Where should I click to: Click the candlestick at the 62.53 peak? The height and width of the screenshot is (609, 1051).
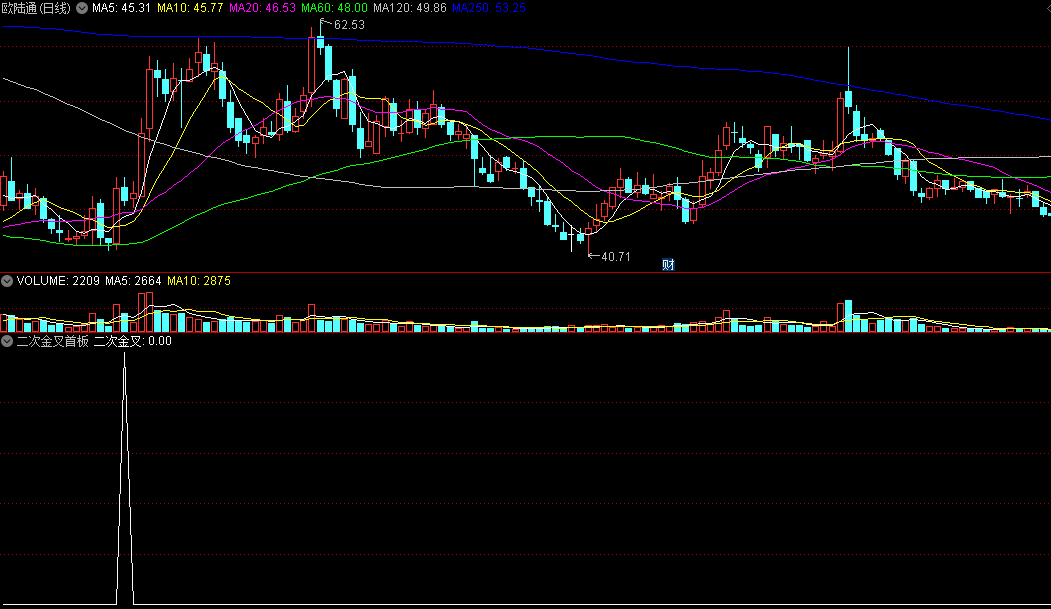click(320, 42)
